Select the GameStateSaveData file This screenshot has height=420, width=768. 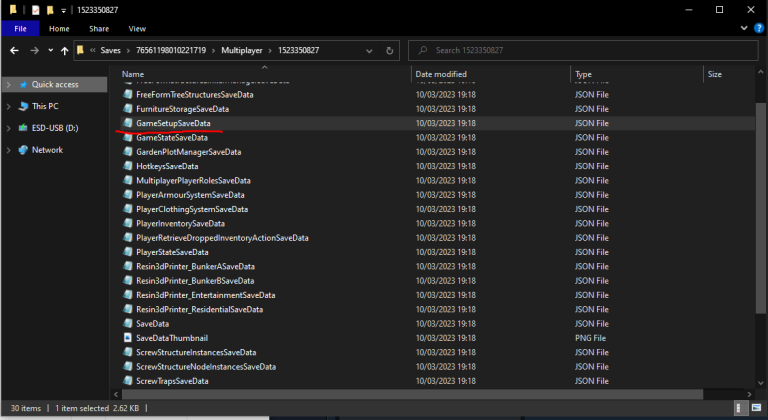tap(171, 137)
